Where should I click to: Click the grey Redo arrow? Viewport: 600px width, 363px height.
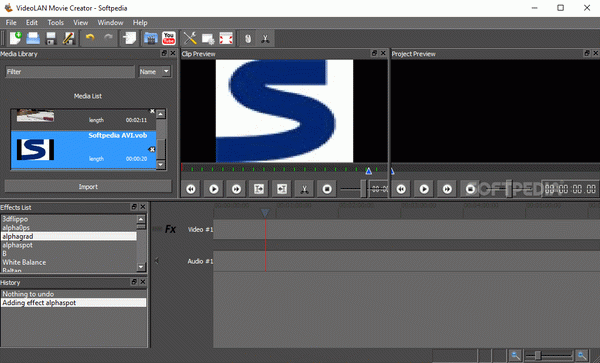109,37
